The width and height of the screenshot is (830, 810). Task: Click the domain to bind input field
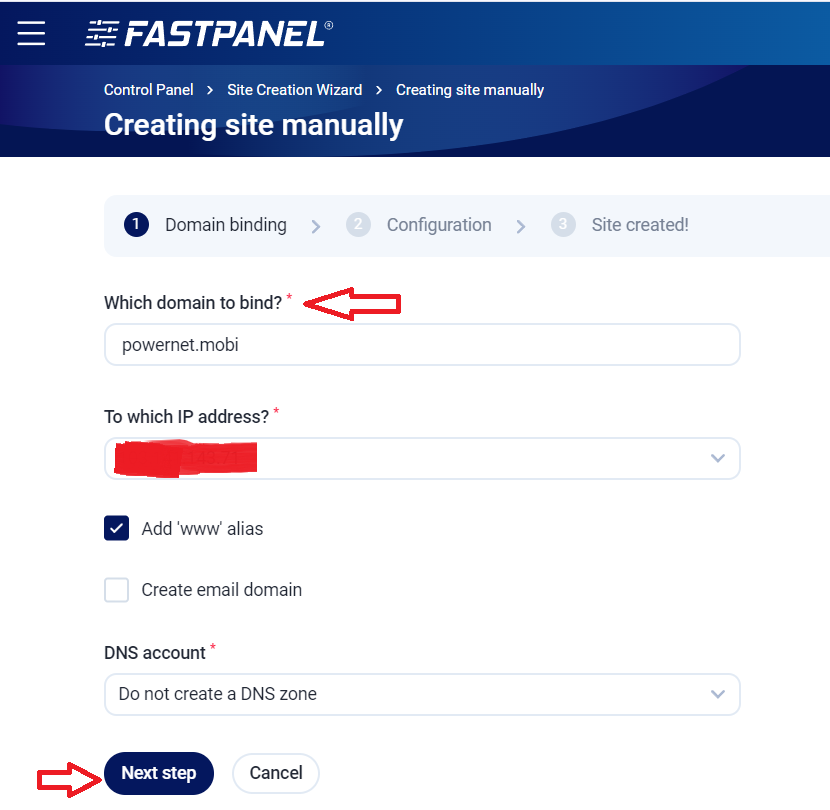tap(421, 345)
